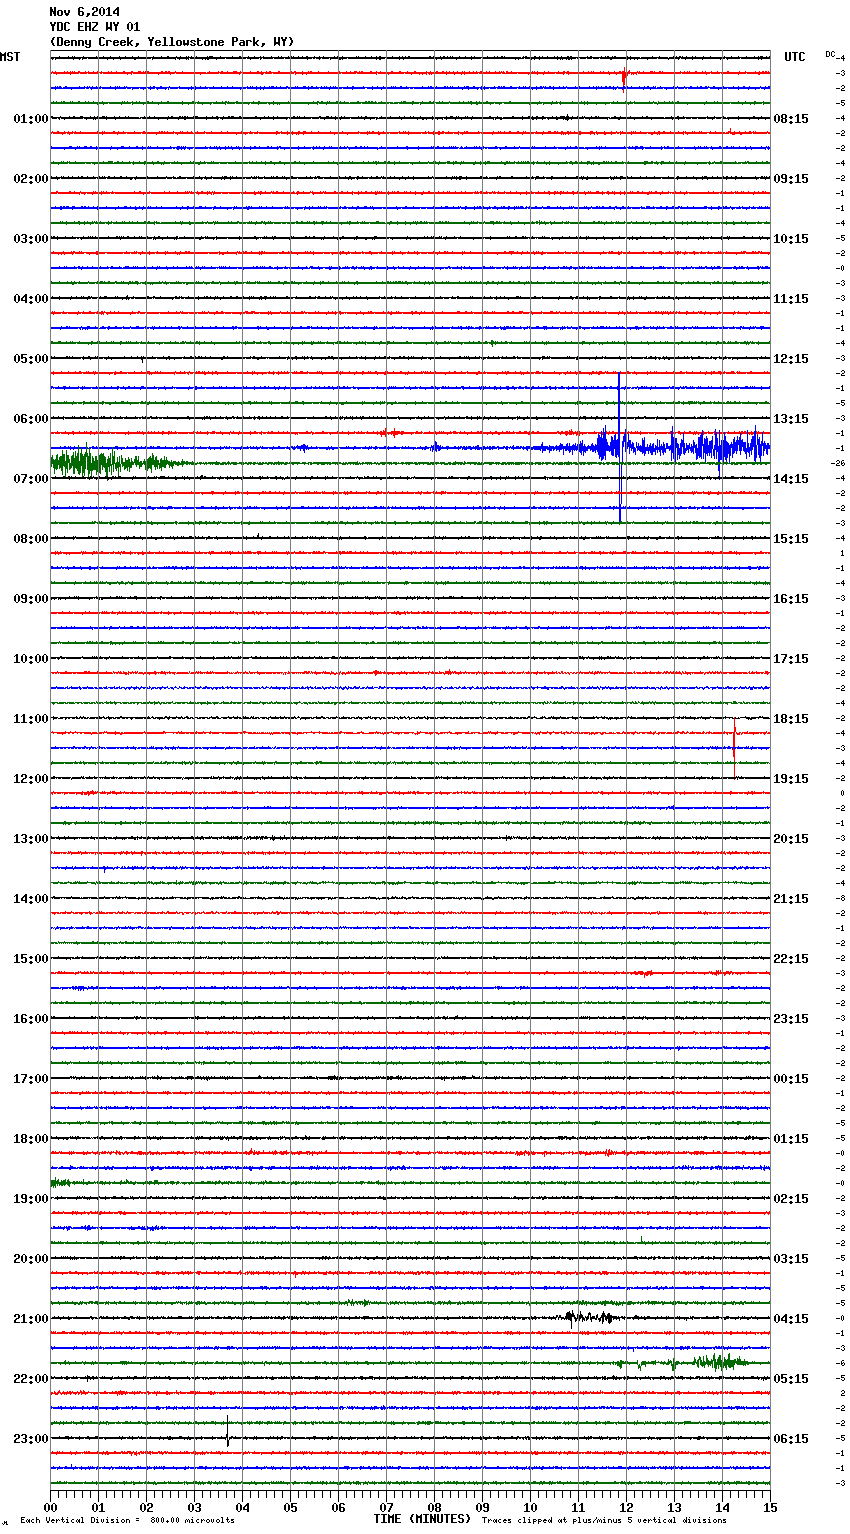The image size is (850, 1534).
Task: Click the "(Denny Creek, Yellowstone Park, WY)" location label
Action: [x=171, y=42]
